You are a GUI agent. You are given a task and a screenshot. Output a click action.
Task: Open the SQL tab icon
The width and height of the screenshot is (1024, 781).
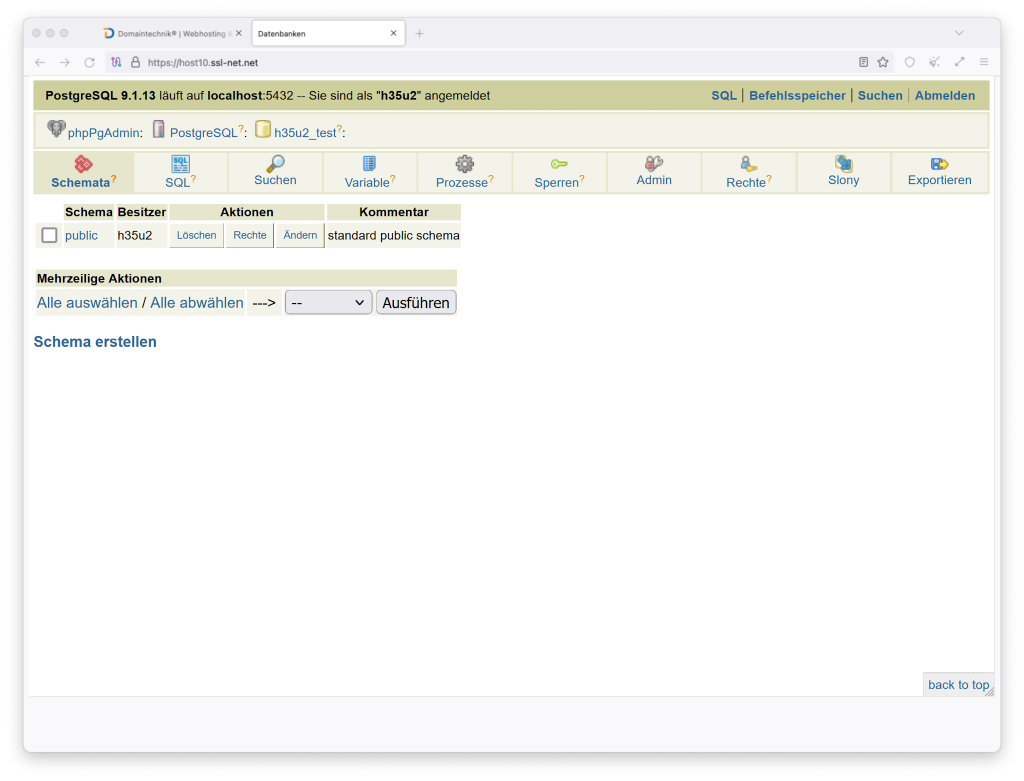click(180, 164)
